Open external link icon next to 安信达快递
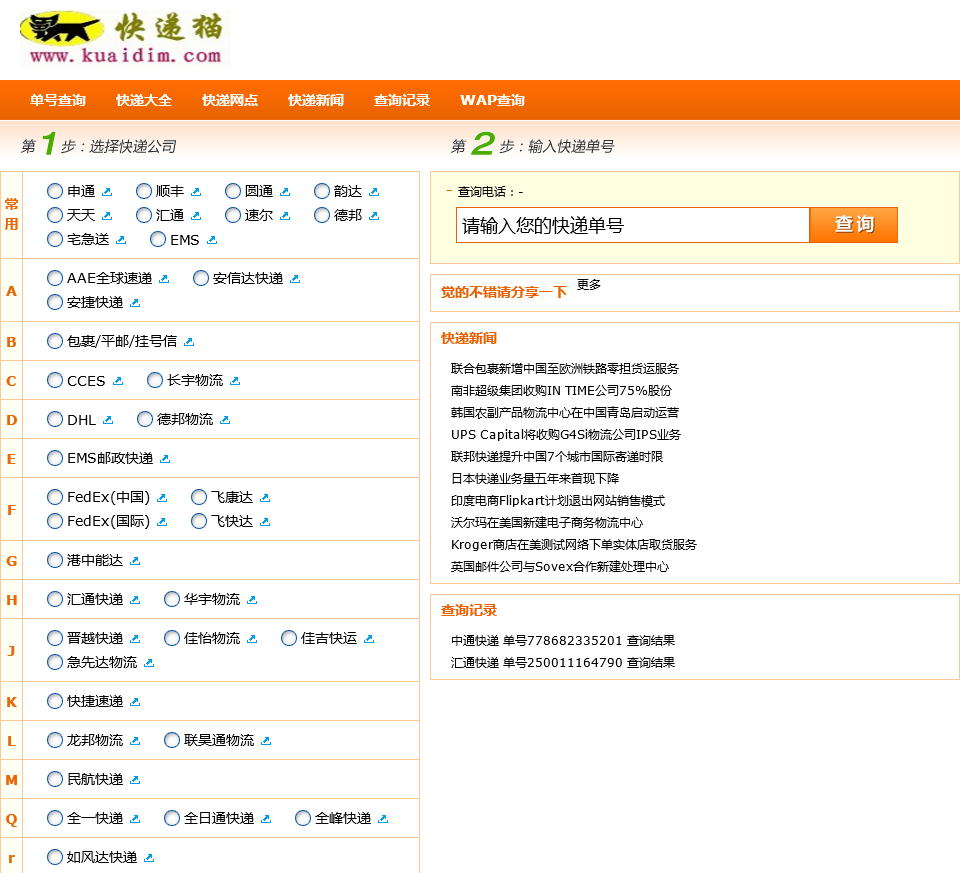This screenshot has width=960, height=873. [295, 279]
